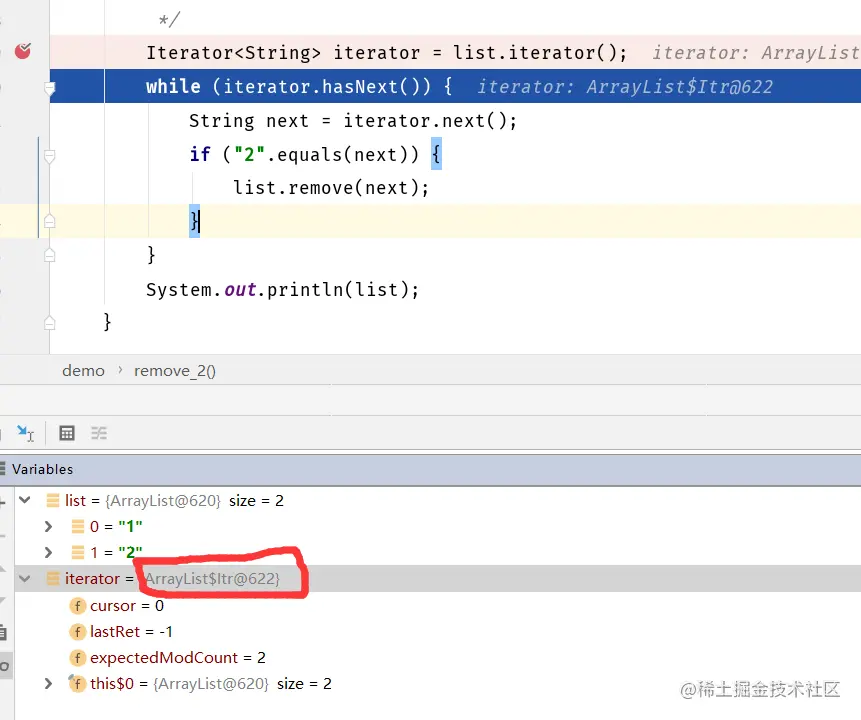Toggle breakpoint on Iterator declaration line

pyautogui.click(x=23, y=51)
